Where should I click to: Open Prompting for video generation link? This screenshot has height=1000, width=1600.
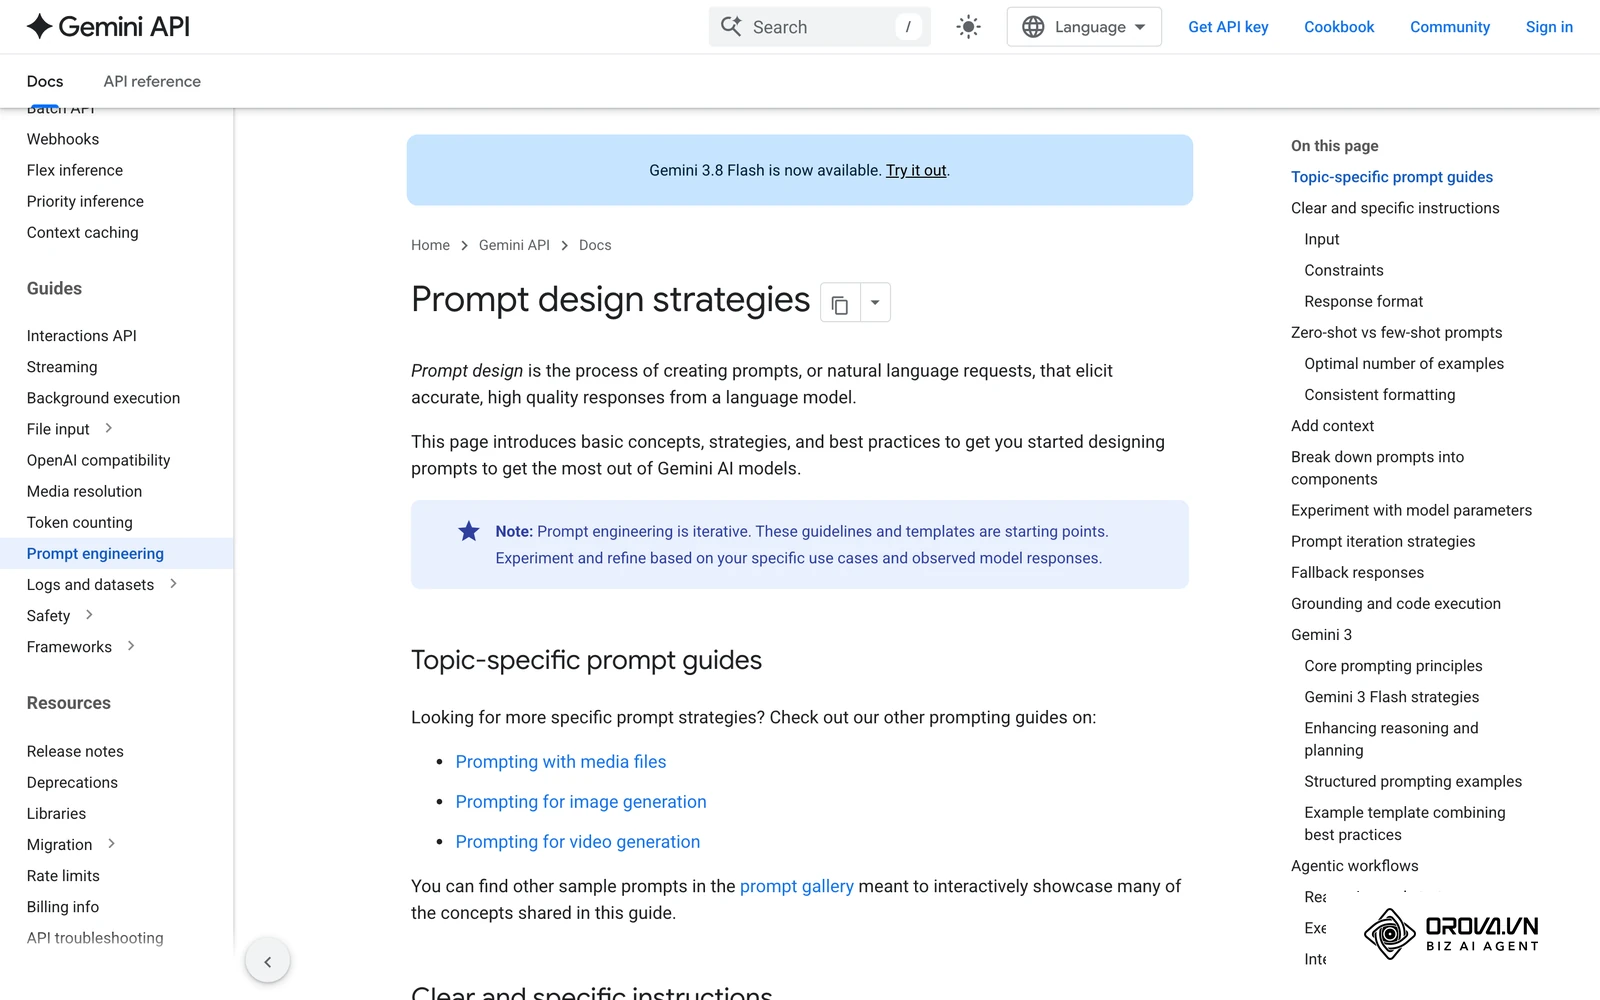tap(578, 842)
